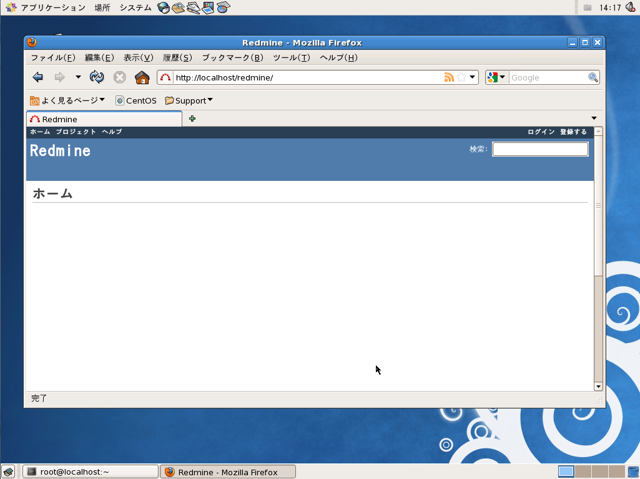This screenshot has height=479, width=640.
Task: Click the URL field showing localhost/redmine
Action: tap(308, 78)
